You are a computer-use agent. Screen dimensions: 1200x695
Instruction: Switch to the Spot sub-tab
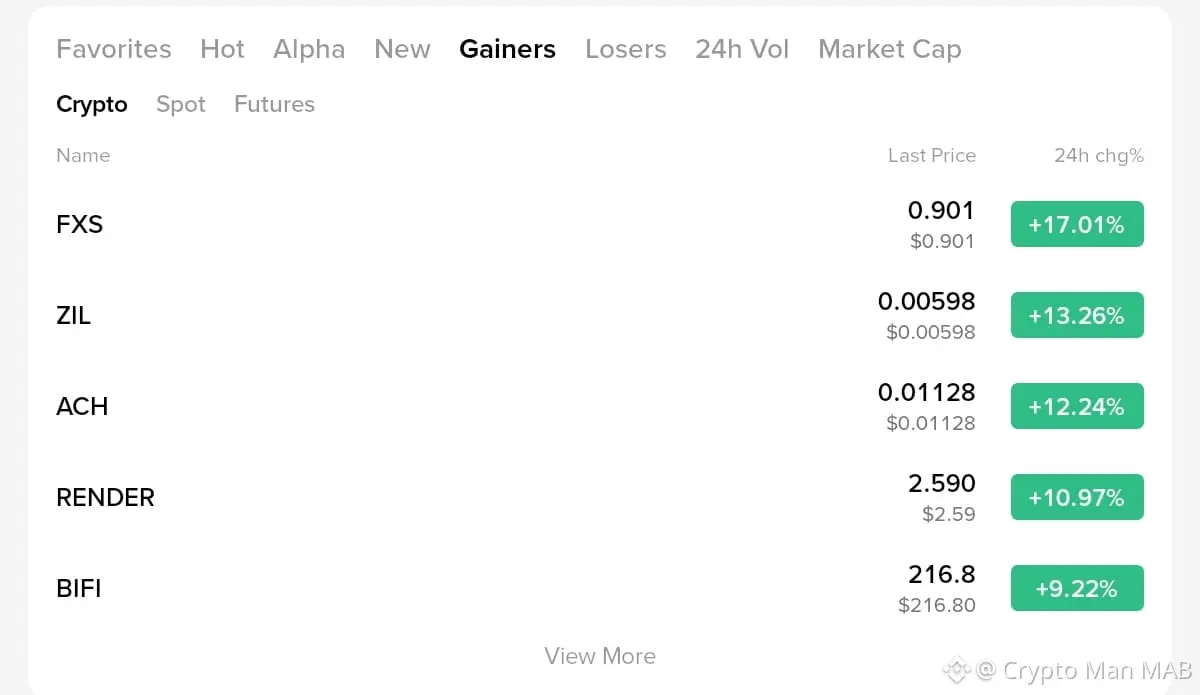[181, 104]
